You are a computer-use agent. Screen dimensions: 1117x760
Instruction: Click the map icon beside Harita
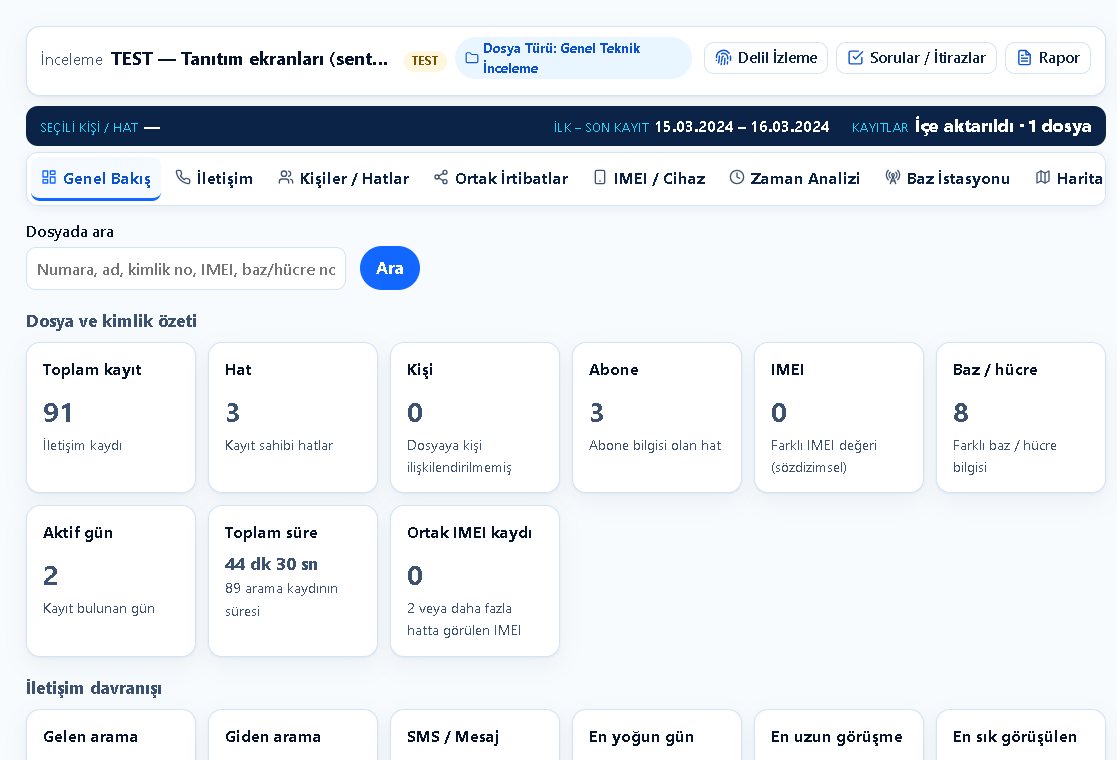(x=1043, y=177)
